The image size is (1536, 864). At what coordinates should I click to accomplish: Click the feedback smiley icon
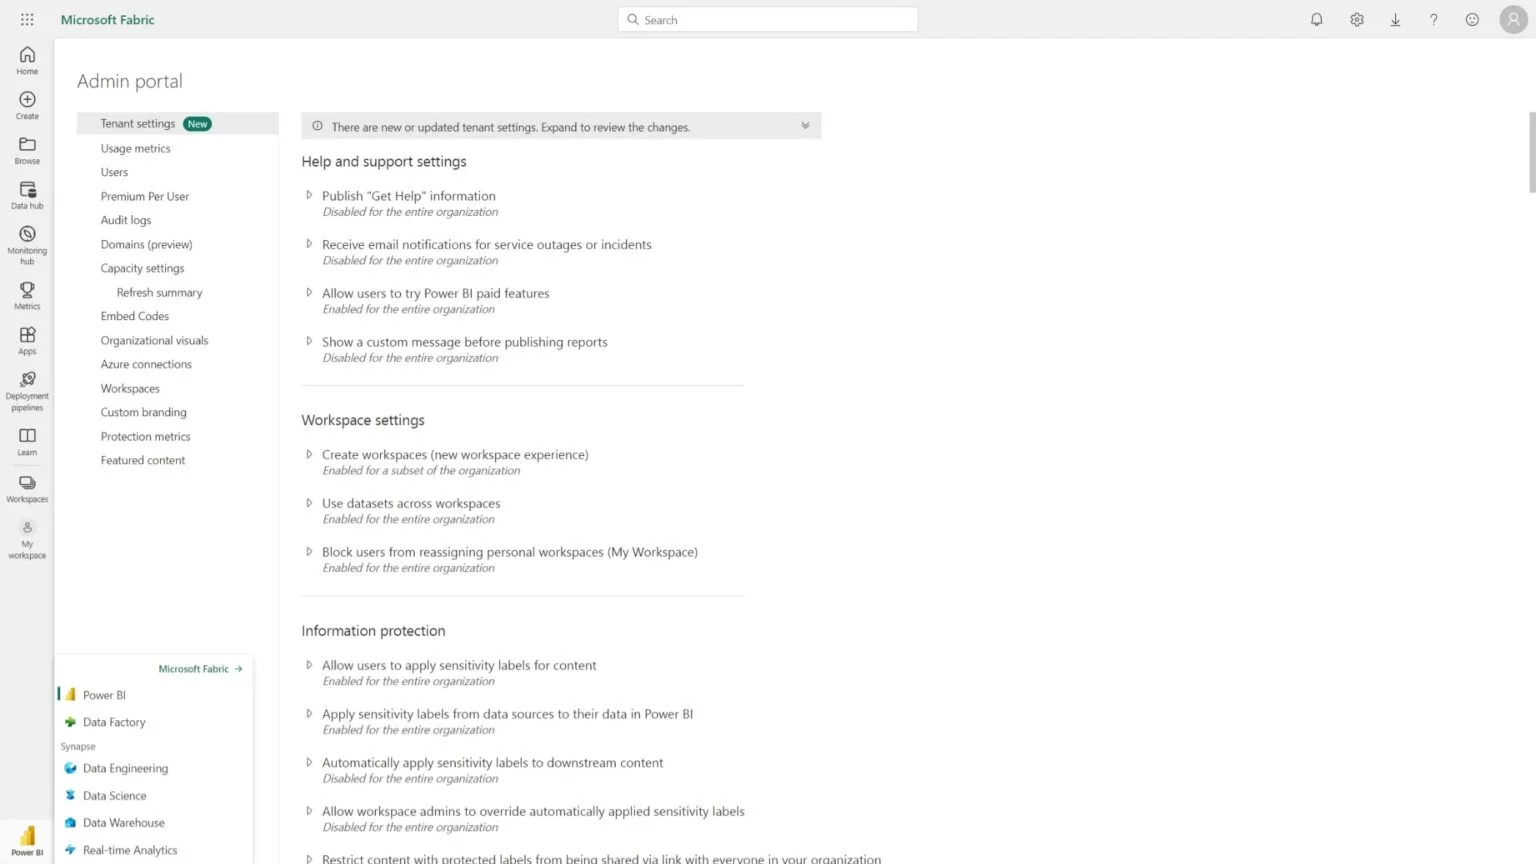(1472, 20)
